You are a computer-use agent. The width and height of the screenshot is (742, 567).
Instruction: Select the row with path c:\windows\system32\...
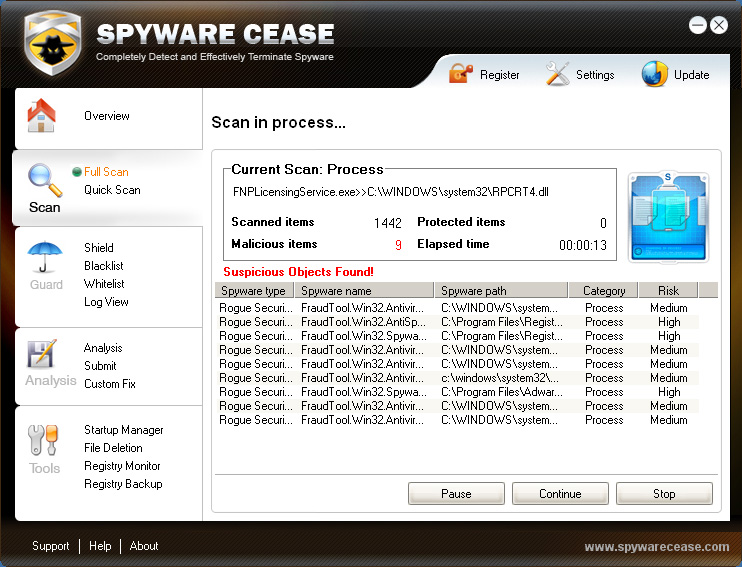coord(457,378)
